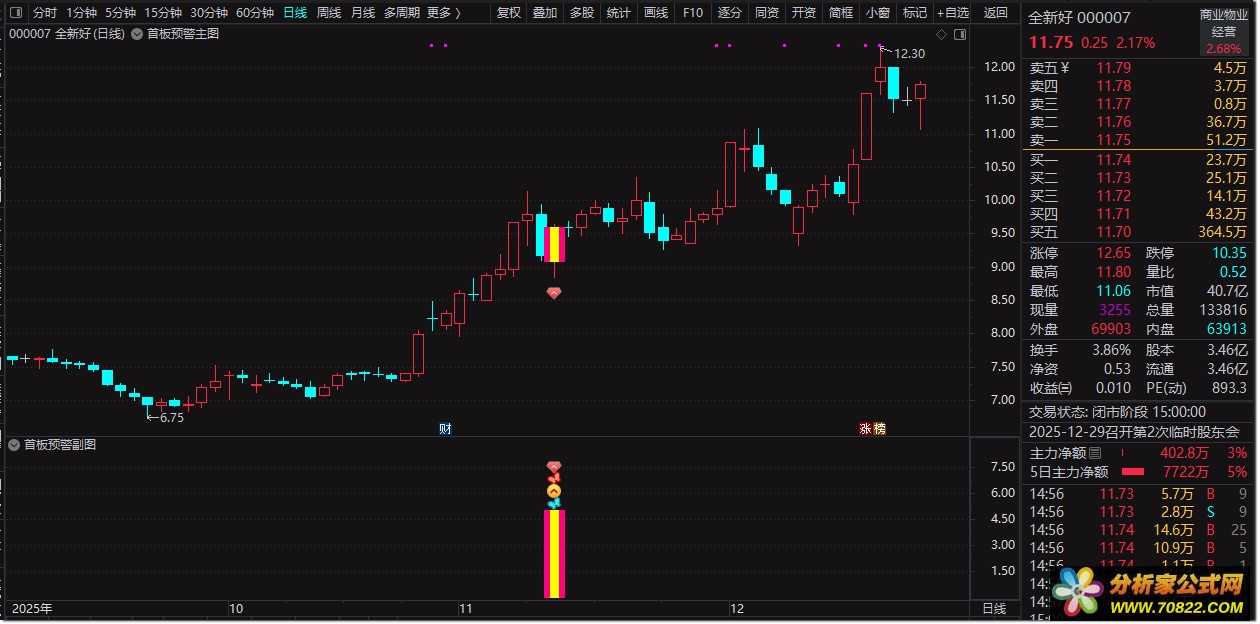Open the 多周期 multi-period view
1260x624 pixels.
tap(402, 13)
